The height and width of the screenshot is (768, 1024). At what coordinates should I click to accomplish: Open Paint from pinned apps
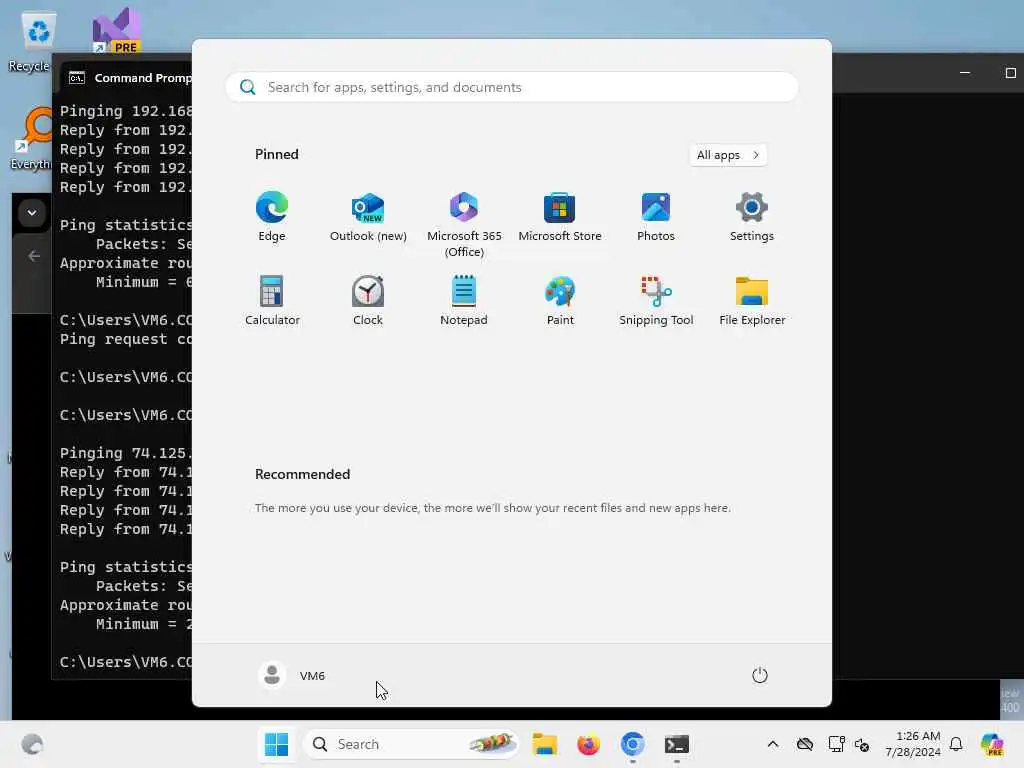tap(560, 301)
